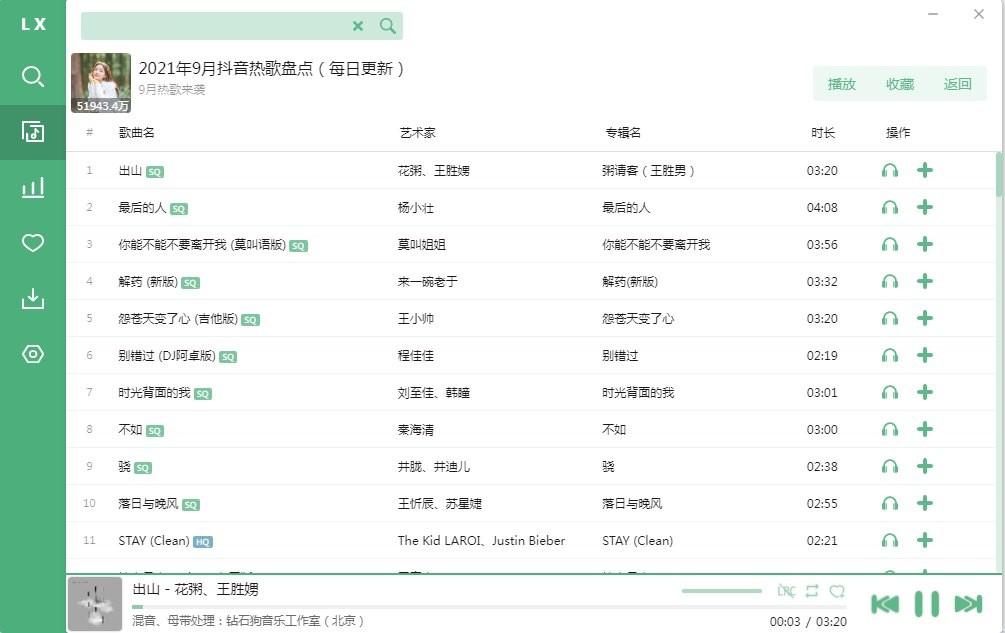Toggle desktop lyrics LRC icon
Viewport: 1005px width, 633px height.
point(786,591)
